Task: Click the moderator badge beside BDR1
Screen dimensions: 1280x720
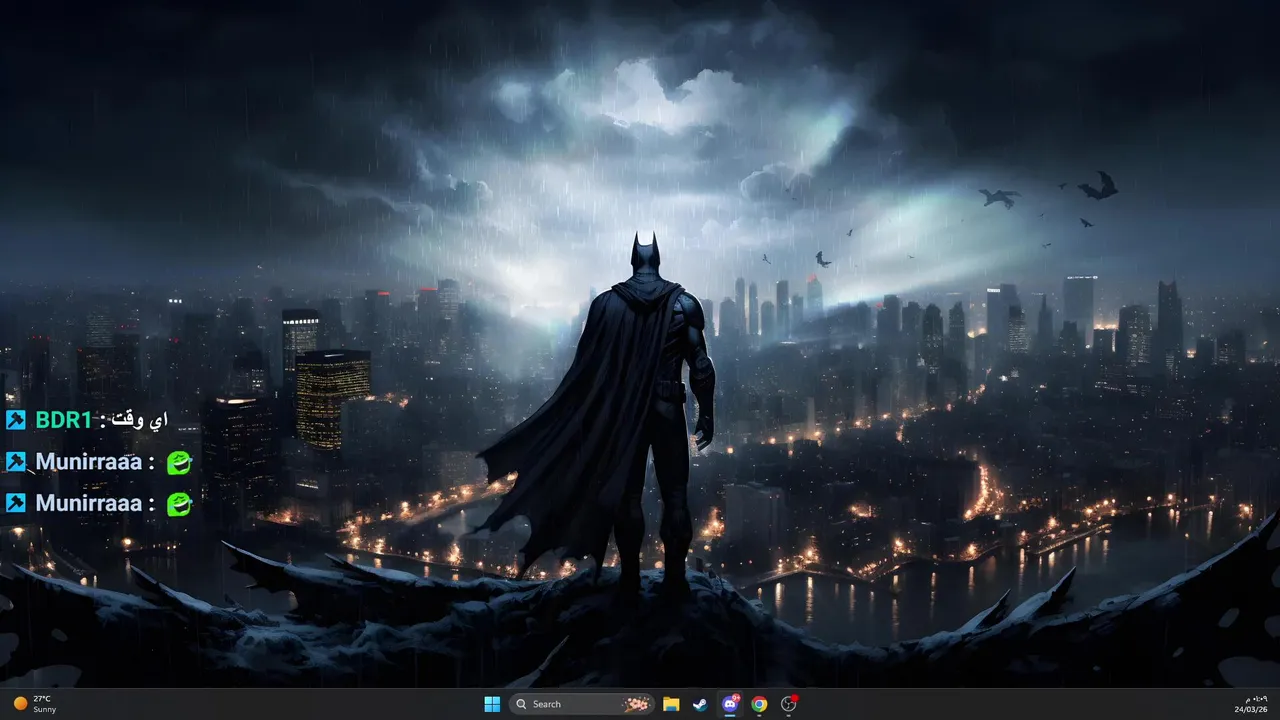Action: pos(16,420)
